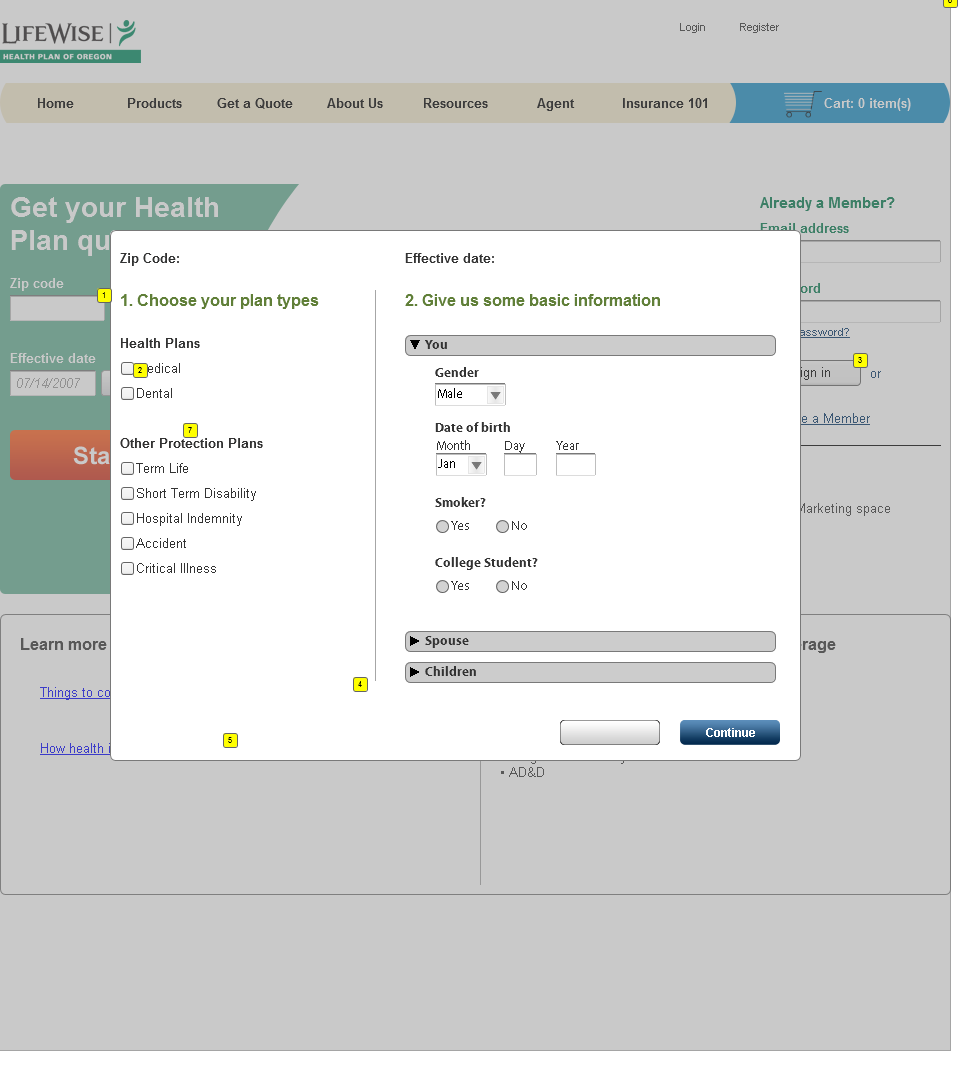Go to Insurance 101 in navigation
This screenshot has height=1078, width=958.
click(x=664, y=104)
